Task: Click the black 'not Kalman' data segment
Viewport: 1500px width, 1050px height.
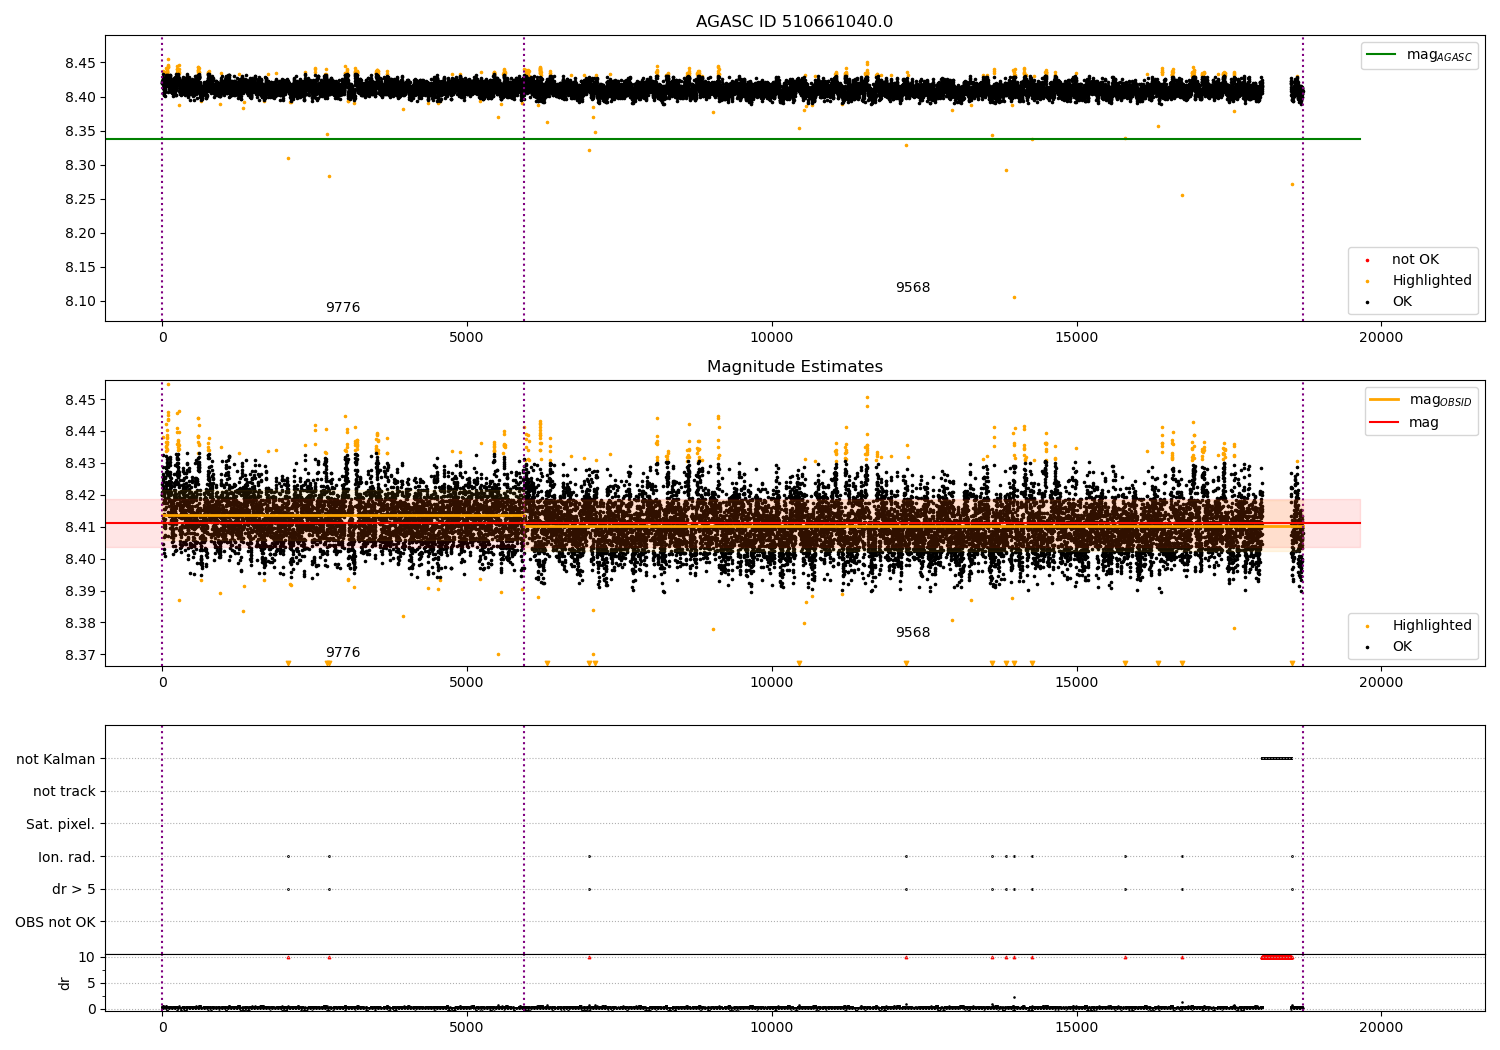Action: coord(1276,758)
